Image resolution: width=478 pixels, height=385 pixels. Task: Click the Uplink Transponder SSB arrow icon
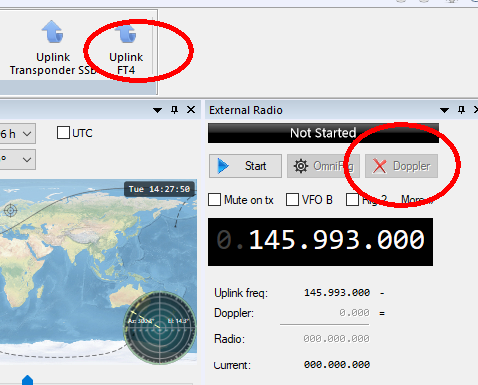(x=53, y=32)
